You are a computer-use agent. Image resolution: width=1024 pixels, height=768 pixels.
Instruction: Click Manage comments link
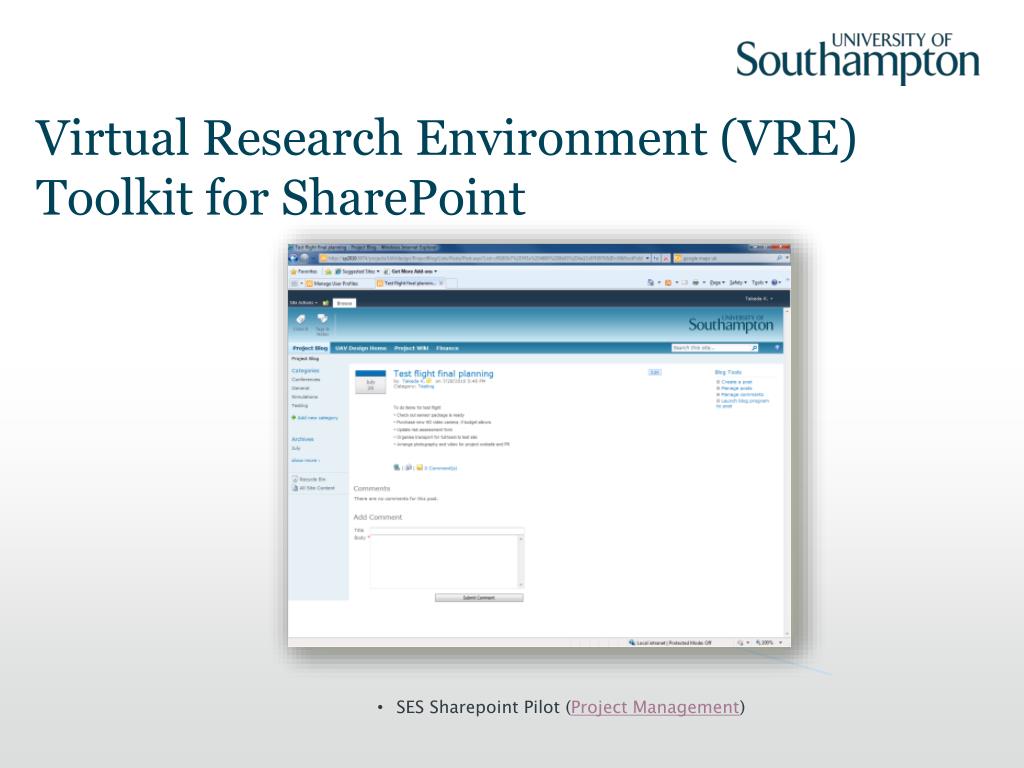coord(742,395)
